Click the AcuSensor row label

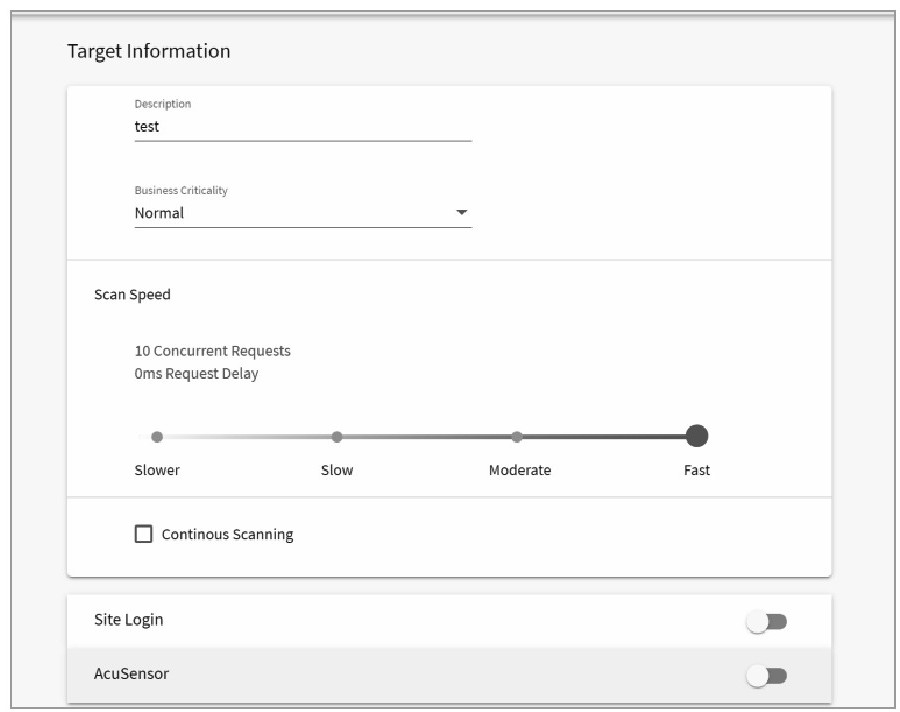point(131,674)
